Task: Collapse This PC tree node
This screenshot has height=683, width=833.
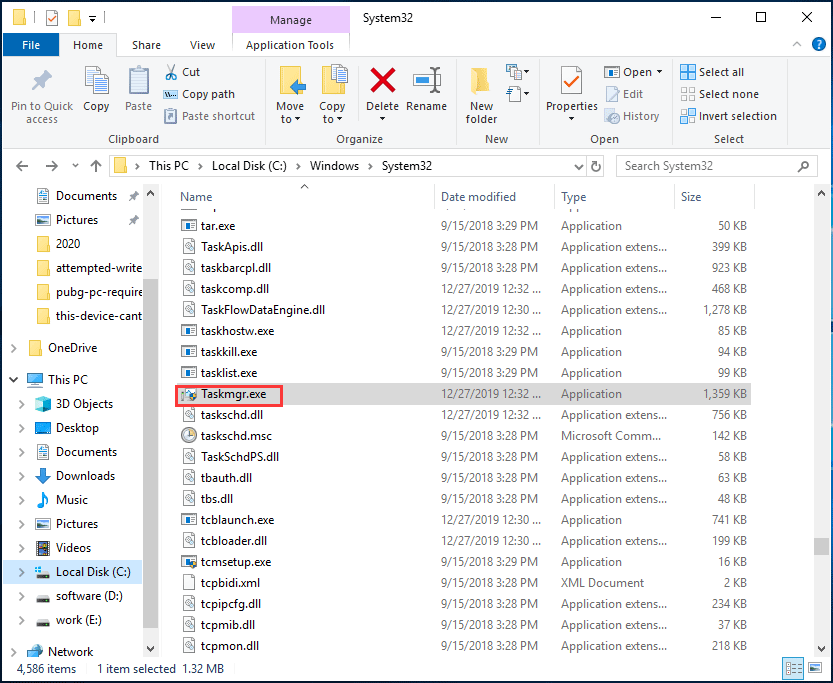Action: [14, 379]
